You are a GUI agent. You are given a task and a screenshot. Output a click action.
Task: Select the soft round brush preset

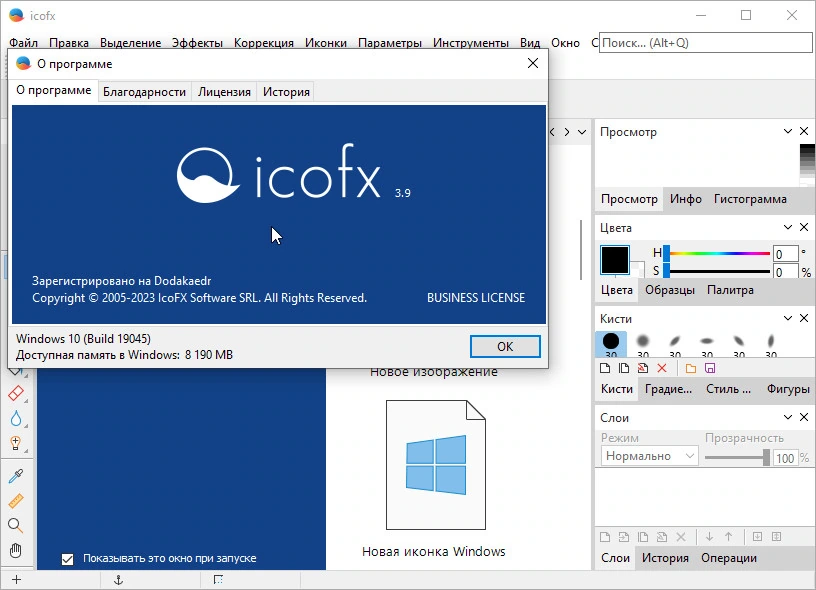643,344
